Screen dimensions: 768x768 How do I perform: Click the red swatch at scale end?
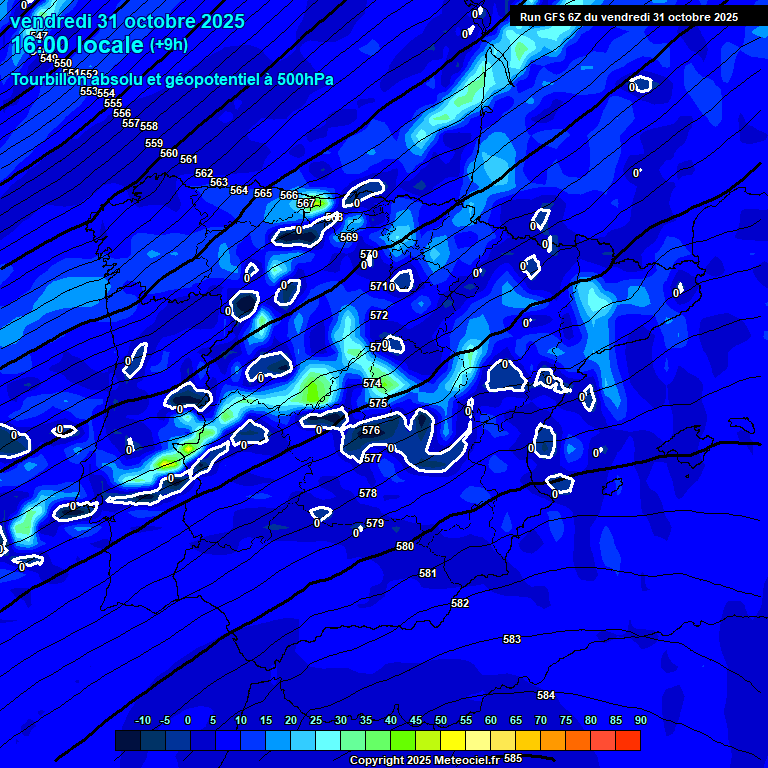coord(628,741)
